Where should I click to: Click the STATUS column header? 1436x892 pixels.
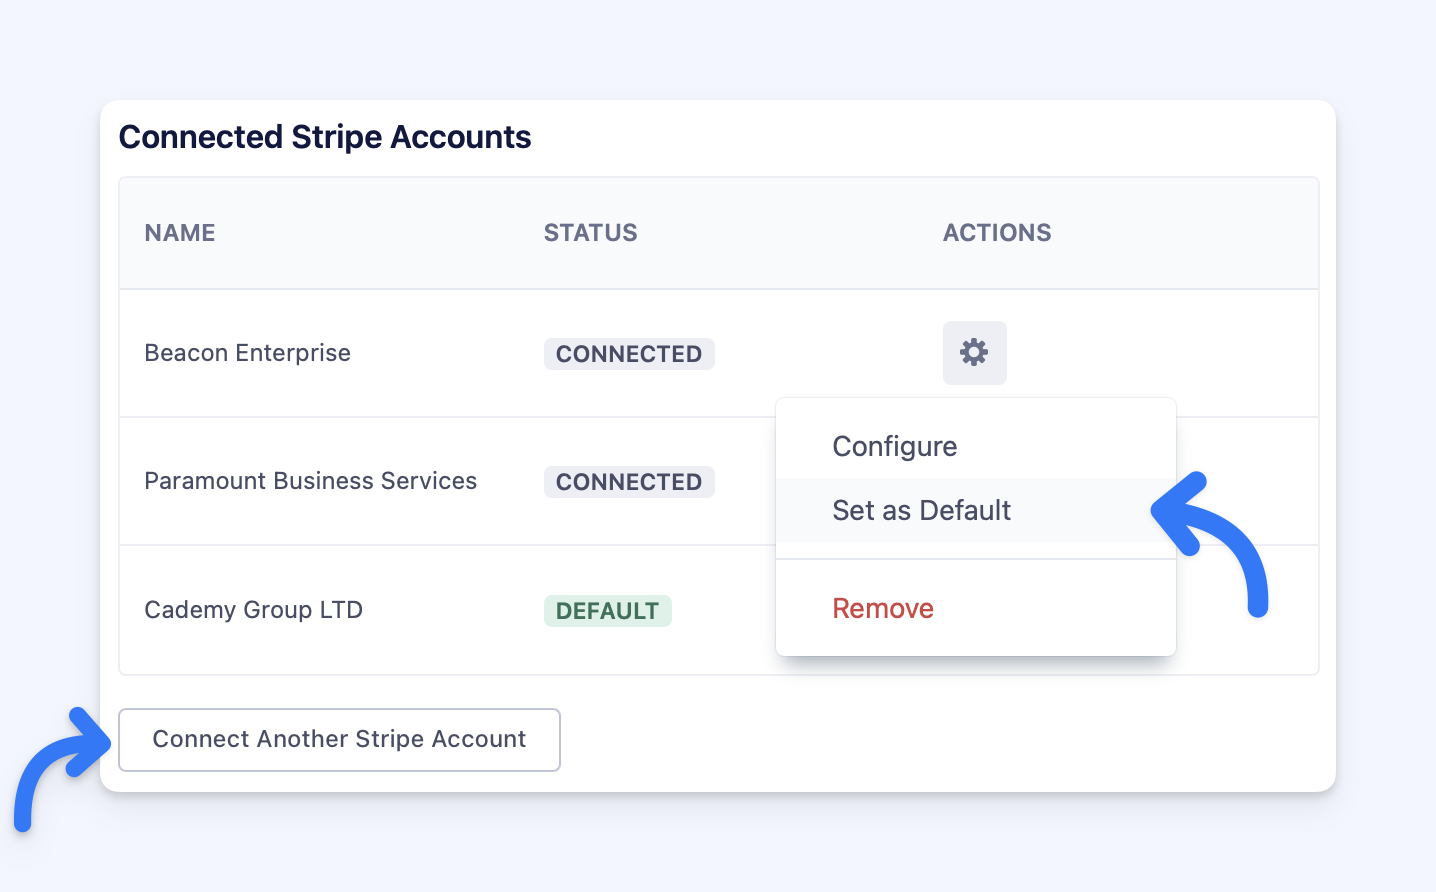590,233
